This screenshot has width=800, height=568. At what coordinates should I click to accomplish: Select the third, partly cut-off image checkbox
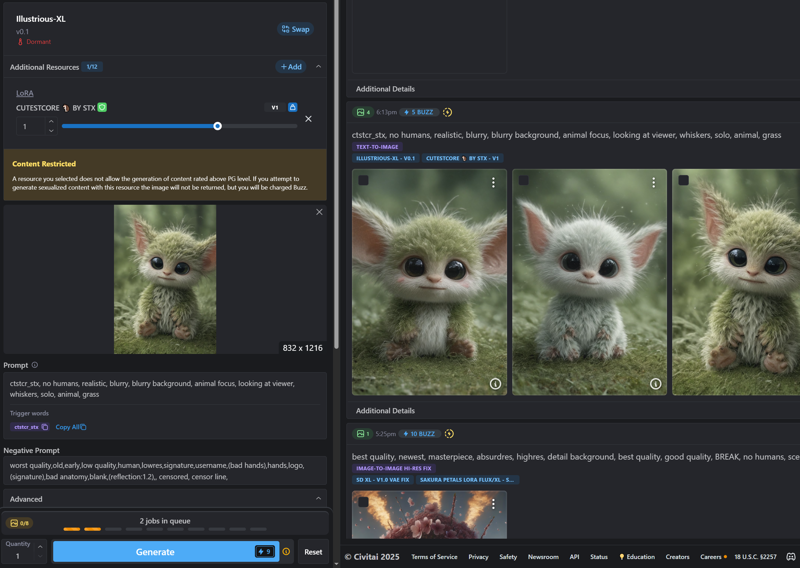tap(684, 180)
